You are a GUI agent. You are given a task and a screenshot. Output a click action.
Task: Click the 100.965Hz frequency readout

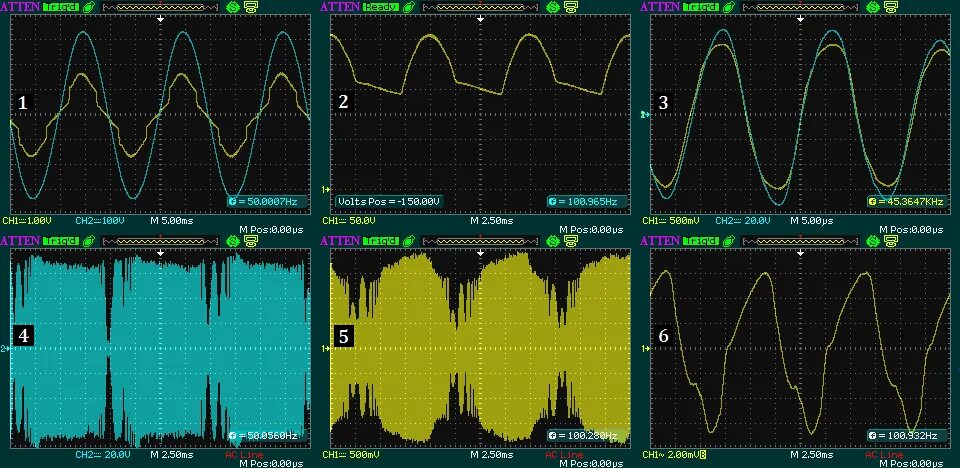[588, 202]
